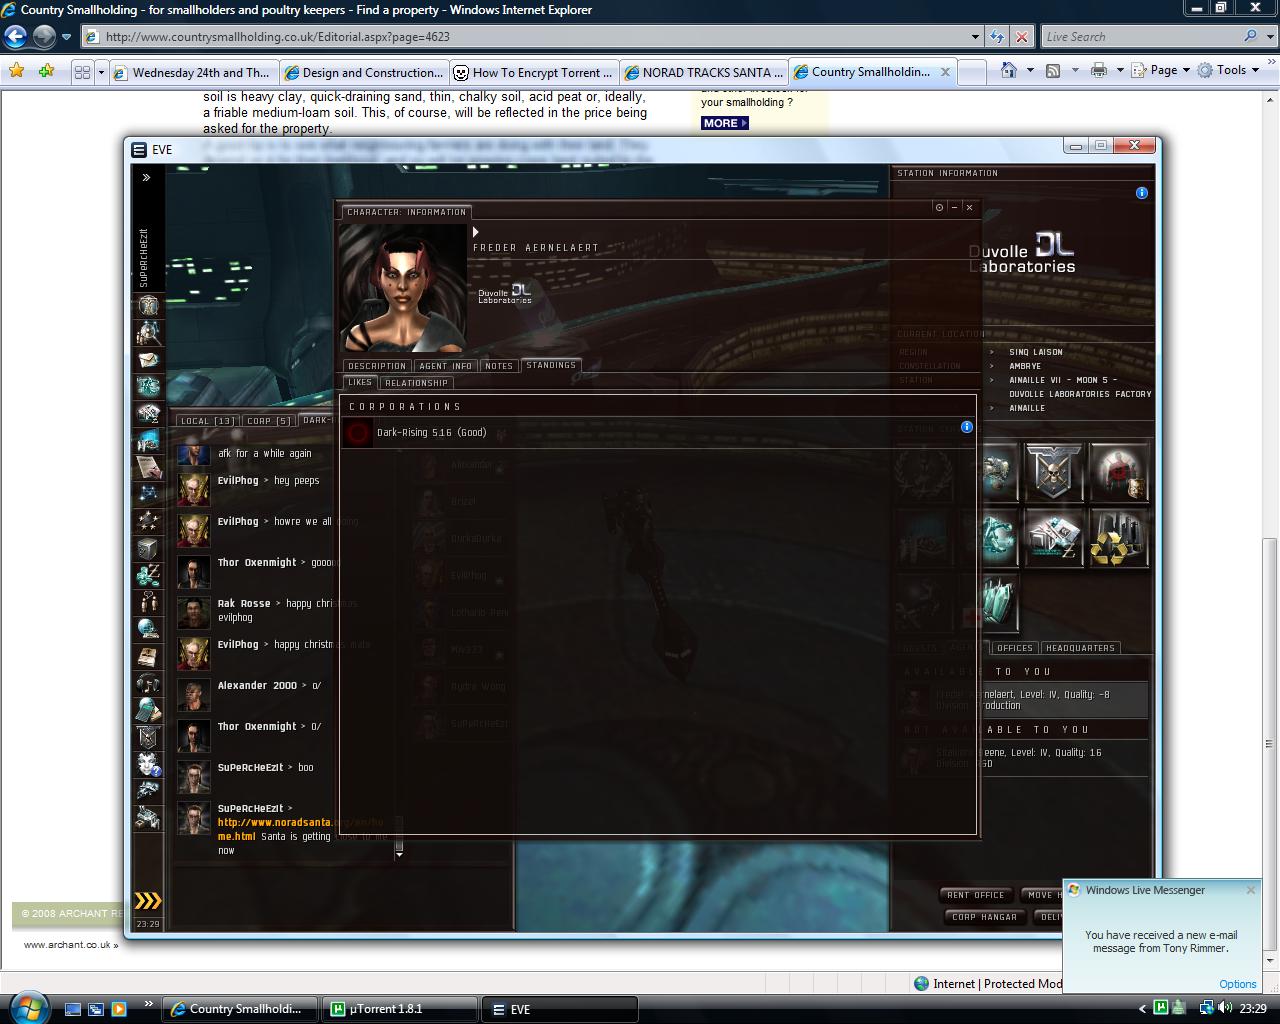Click the chat scroll down arrow

pyautogui.click(x=399, y=855)
